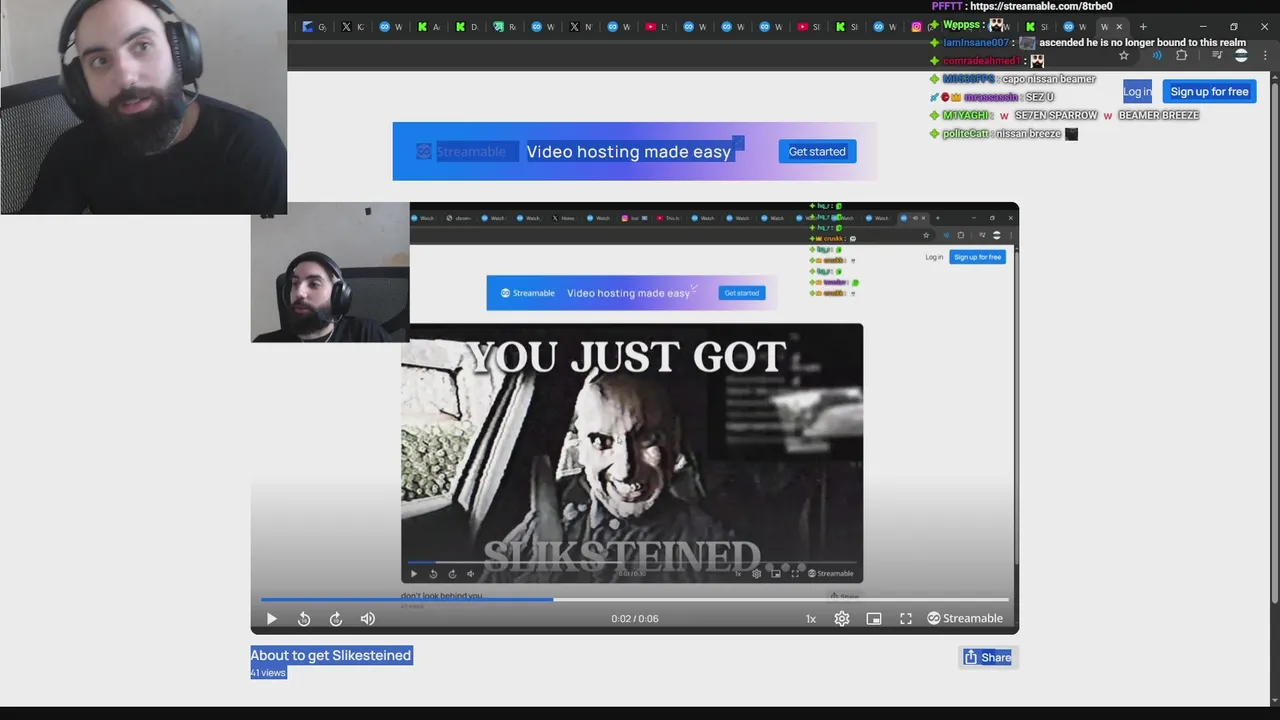The width and height of the screenshot is (1280, 720).
Task: Switch to the Instagram tab
Action: [x=916, y=27]
